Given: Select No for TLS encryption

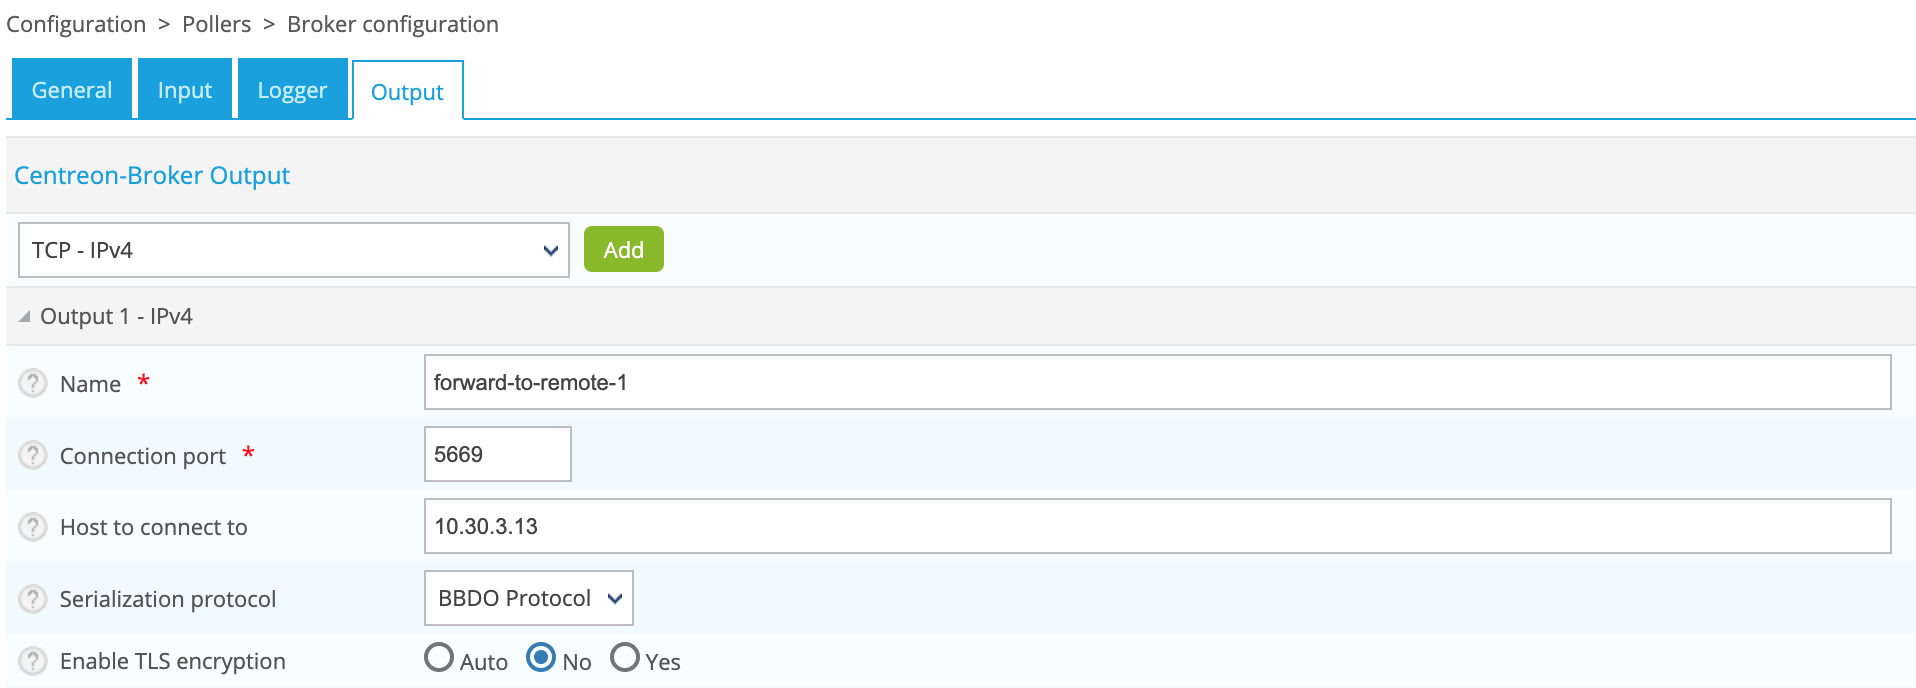Looking at the screenshot, I should pyautogui.click(x=541, y=658).
